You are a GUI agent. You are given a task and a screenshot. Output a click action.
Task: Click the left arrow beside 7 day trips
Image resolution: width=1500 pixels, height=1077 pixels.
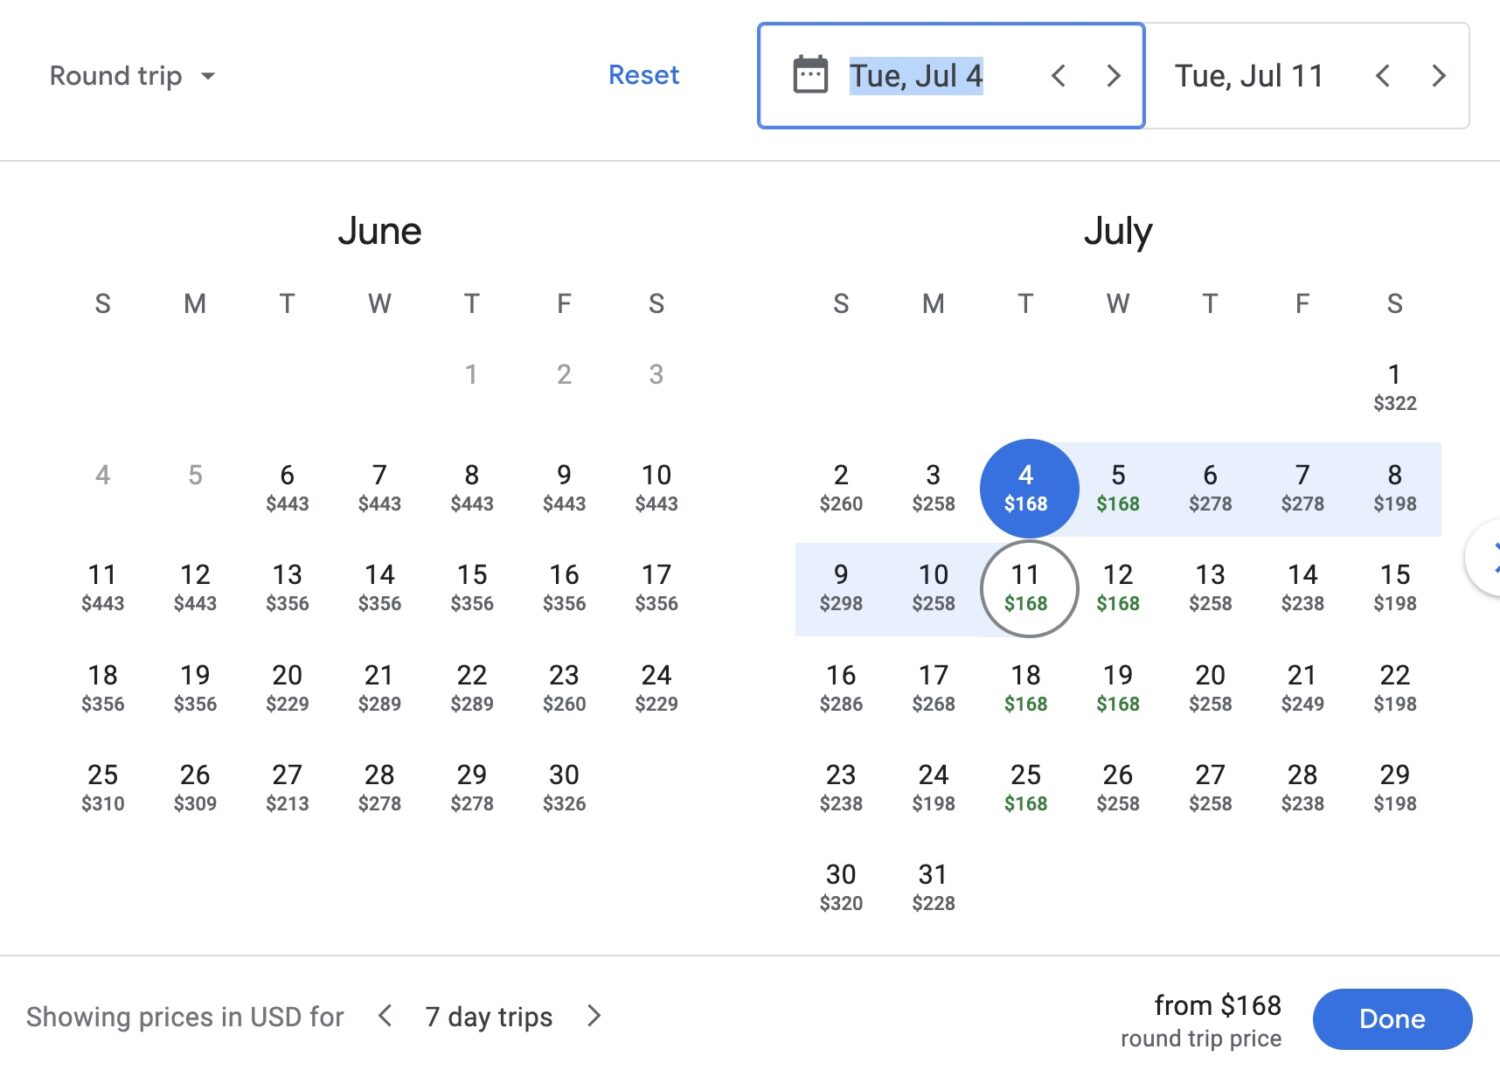pyautogui.click(x=385, y=1016)
